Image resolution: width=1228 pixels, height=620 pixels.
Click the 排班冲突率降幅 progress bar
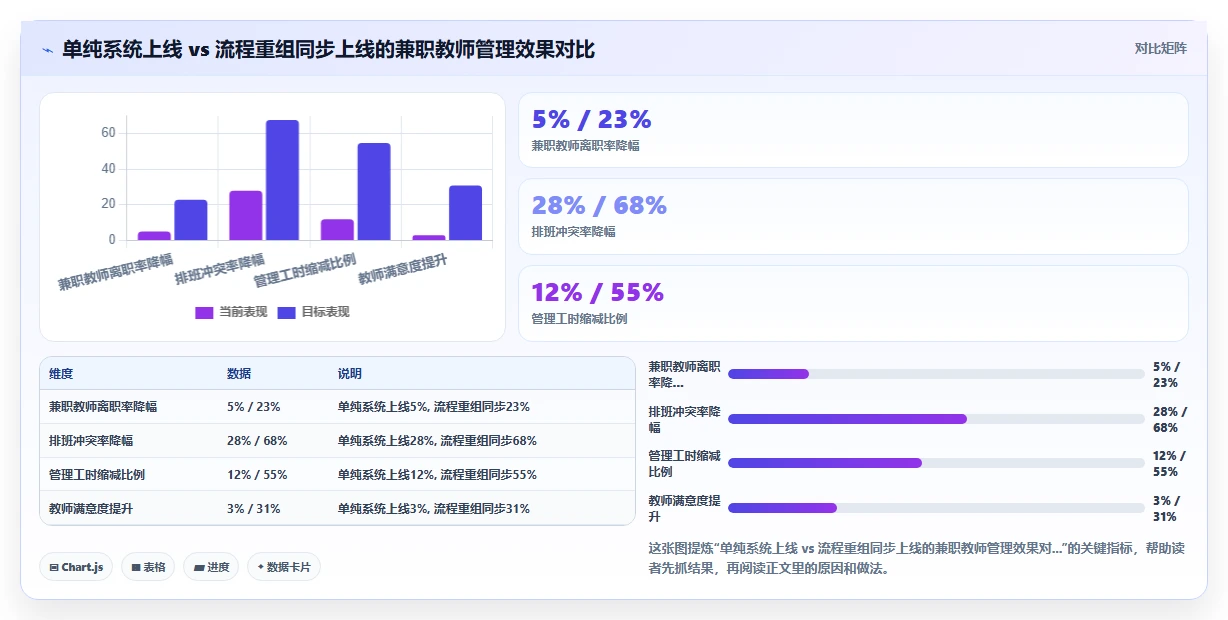936,419
